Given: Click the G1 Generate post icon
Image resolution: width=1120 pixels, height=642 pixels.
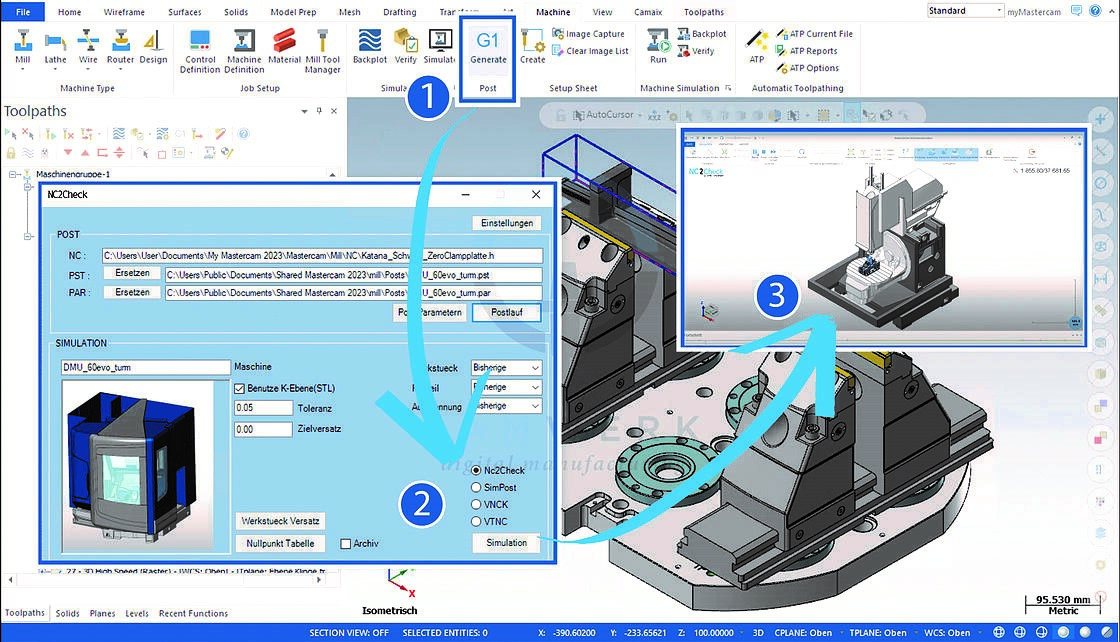Looking at the screenshot, I should point(487,47).
